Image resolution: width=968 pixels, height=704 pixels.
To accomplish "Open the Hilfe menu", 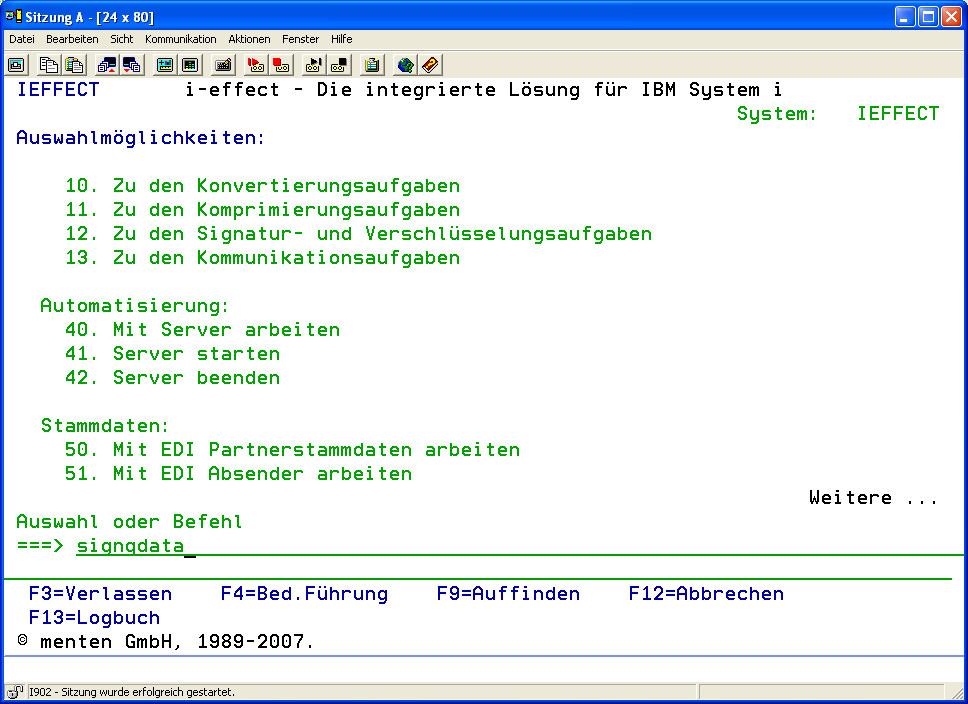I will point(341,39).
